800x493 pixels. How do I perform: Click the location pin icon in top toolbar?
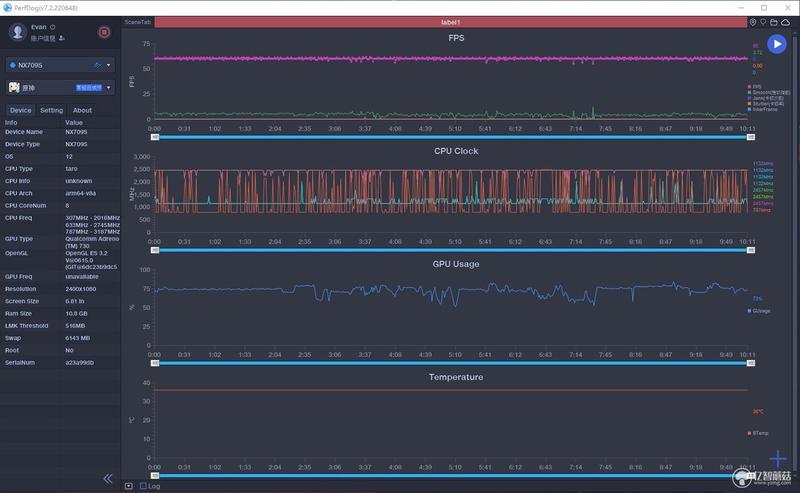[x=753, y=22]
